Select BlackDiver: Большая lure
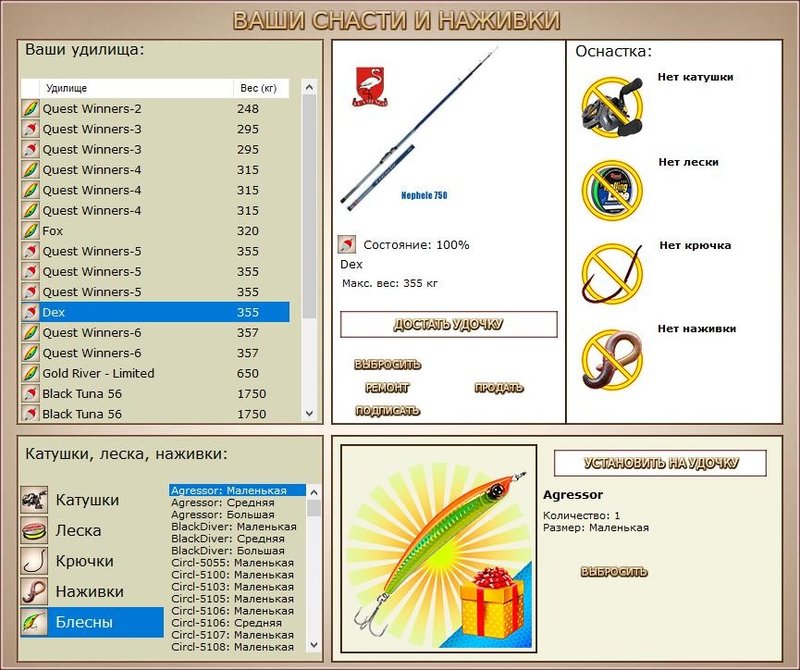This screenshot has height=670, width=800. click(x=238, y=551)
